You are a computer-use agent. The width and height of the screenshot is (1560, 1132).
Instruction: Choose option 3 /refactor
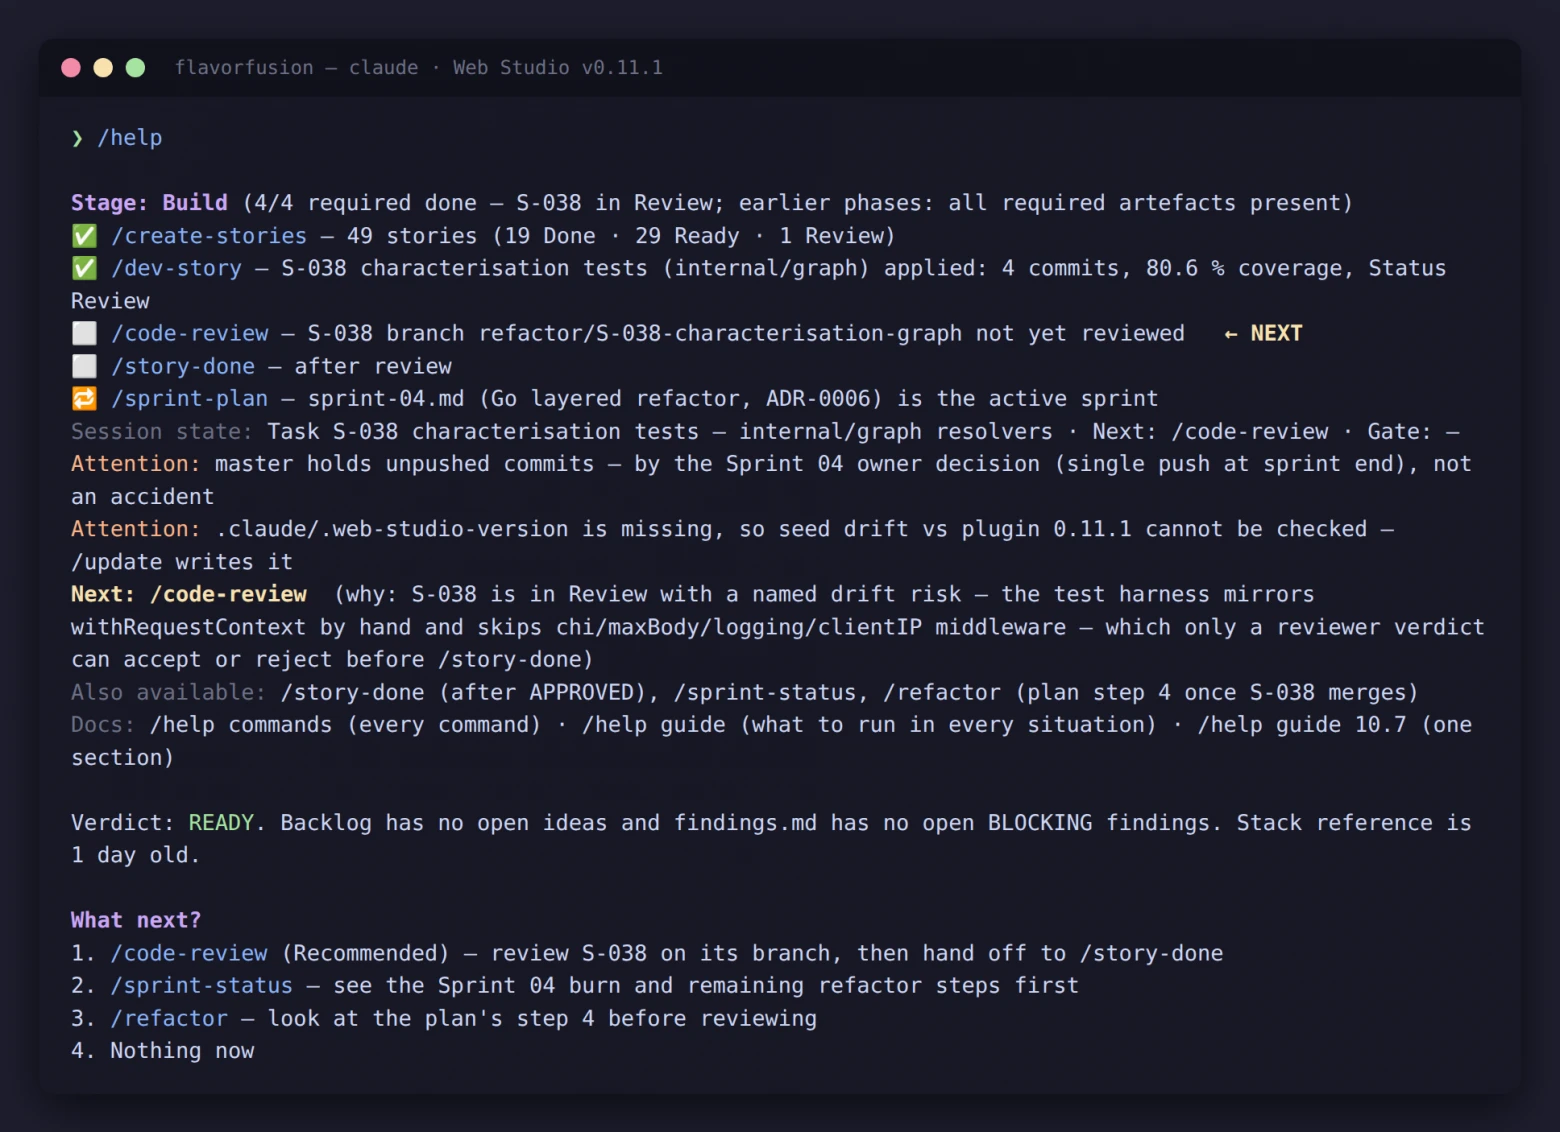(x=444, y=1019)
